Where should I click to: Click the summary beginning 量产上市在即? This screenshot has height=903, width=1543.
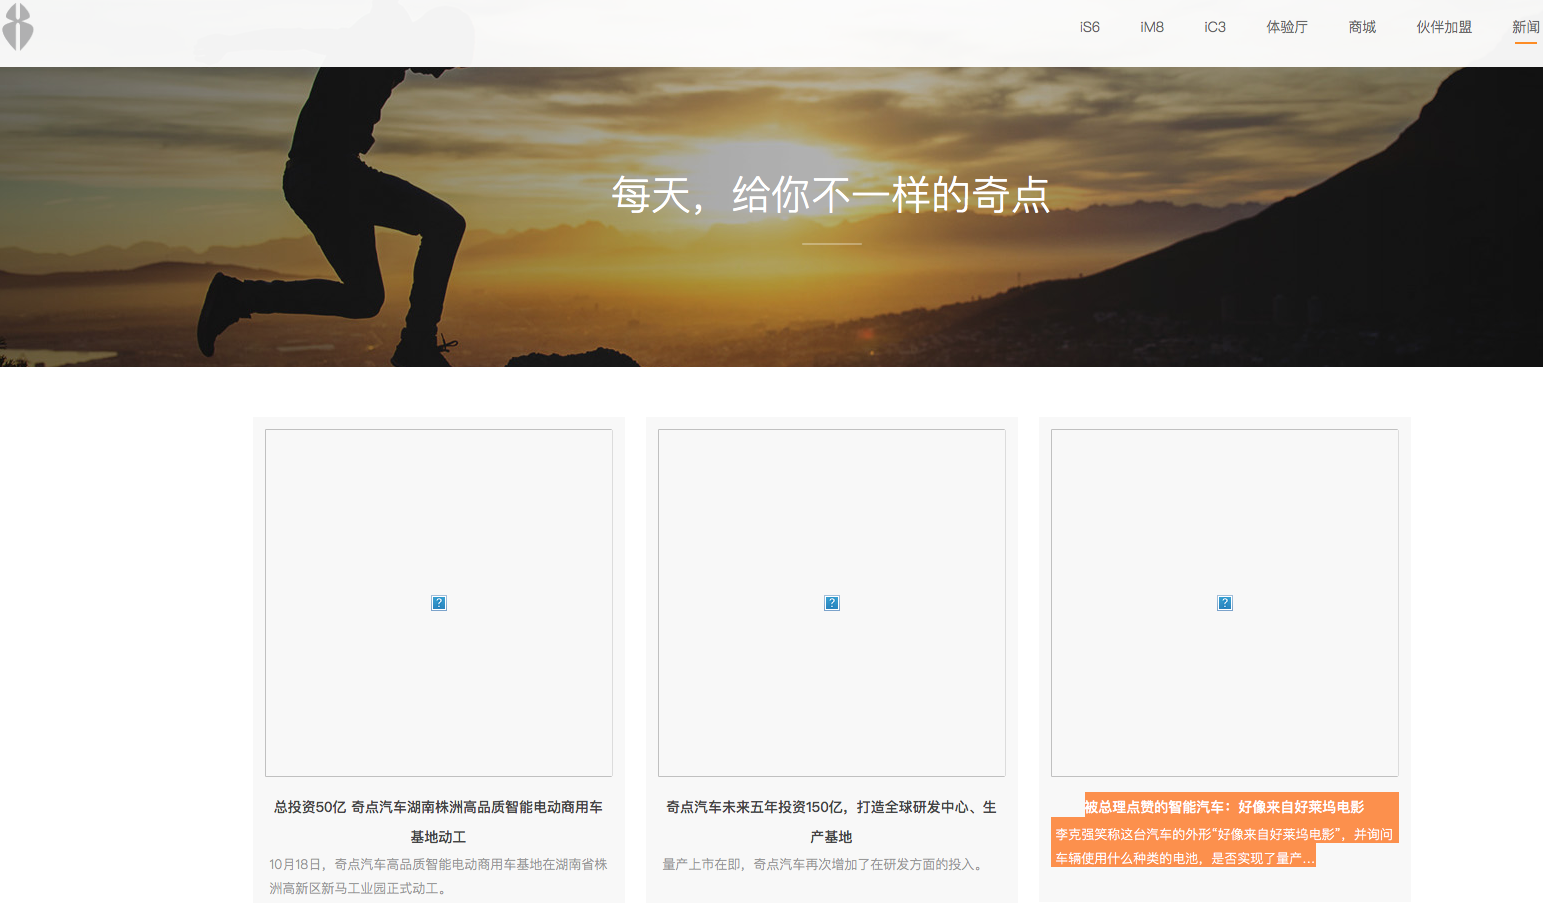823,864
